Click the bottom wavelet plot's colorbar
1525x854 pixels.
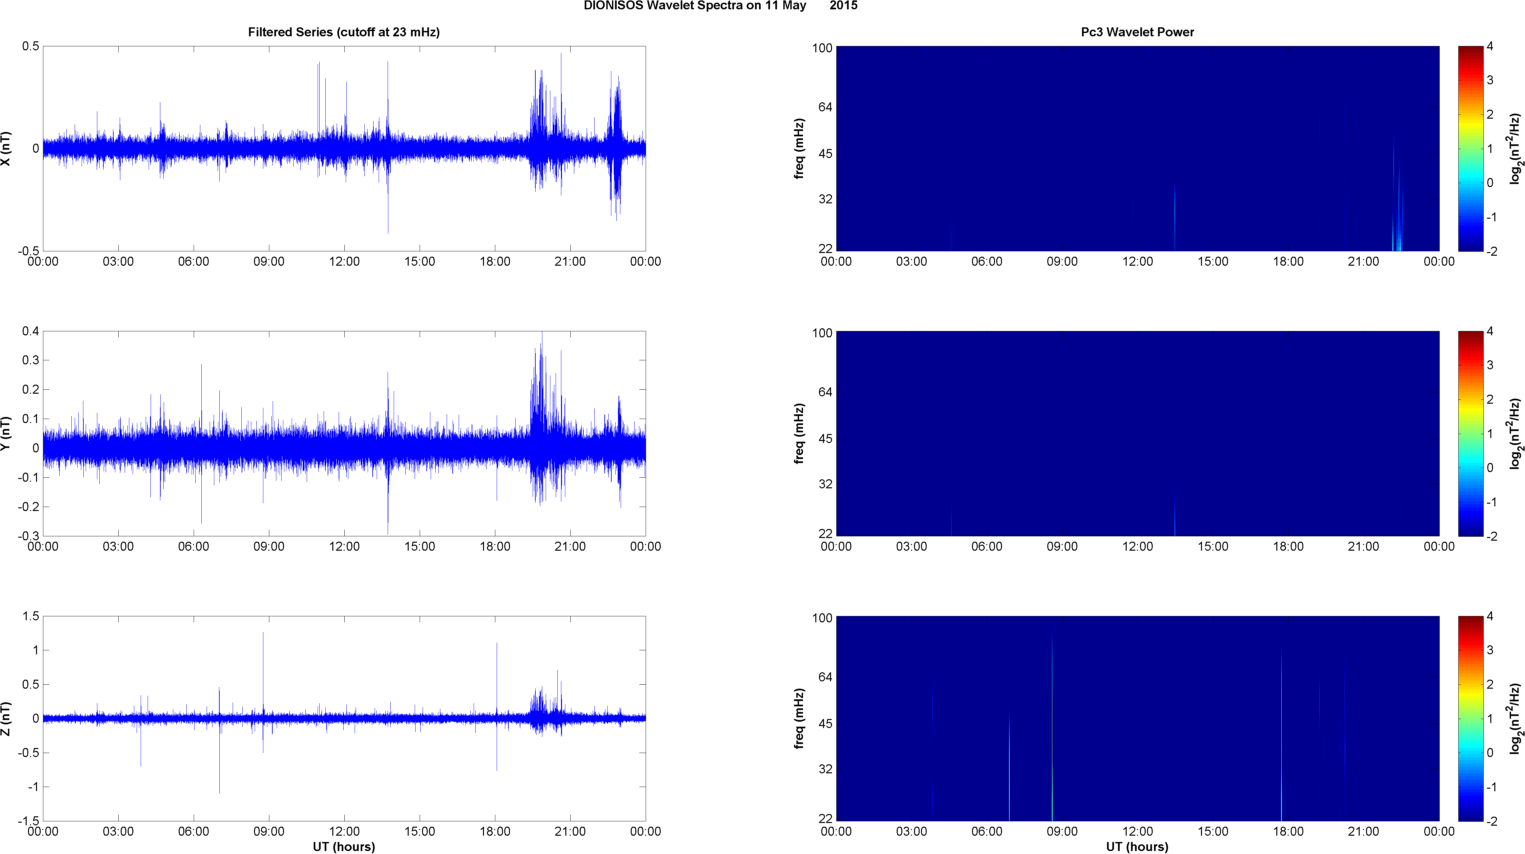pos(1470,718)
